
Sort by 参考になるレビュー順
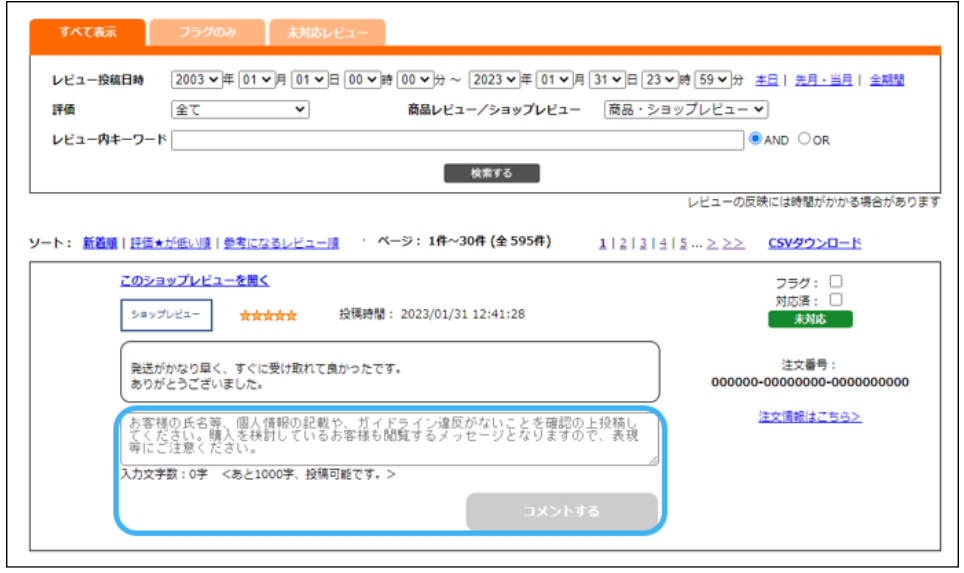click(x=281, y=243)
